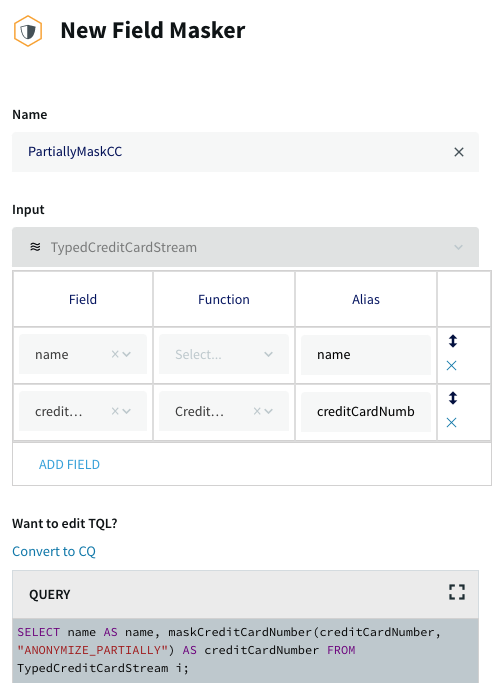Viewport: 502px width, 683px height.
Task: Clear the PartiallyMaskCC name field
Action: coord(458,152)
